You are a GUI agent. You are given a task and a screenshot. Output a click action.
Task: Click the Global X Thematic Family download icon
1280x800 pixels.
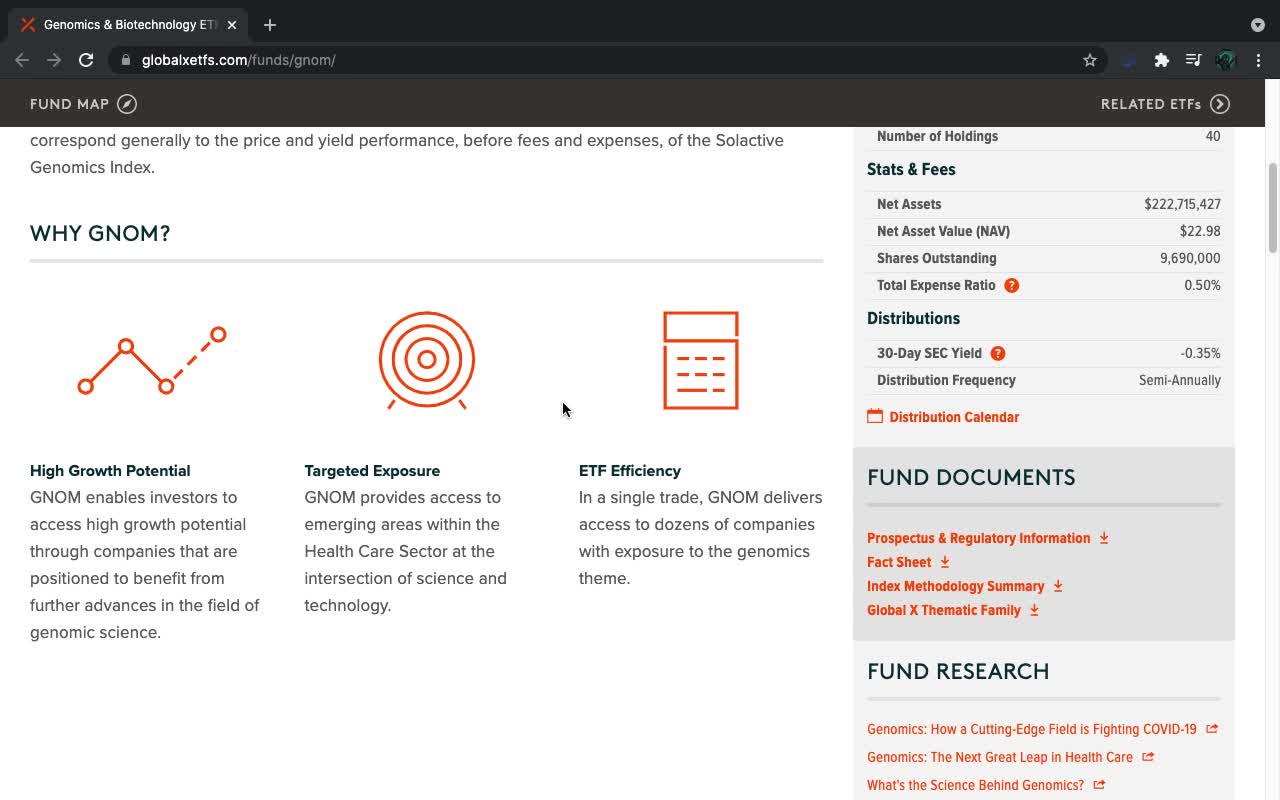tap(1034, 610)
